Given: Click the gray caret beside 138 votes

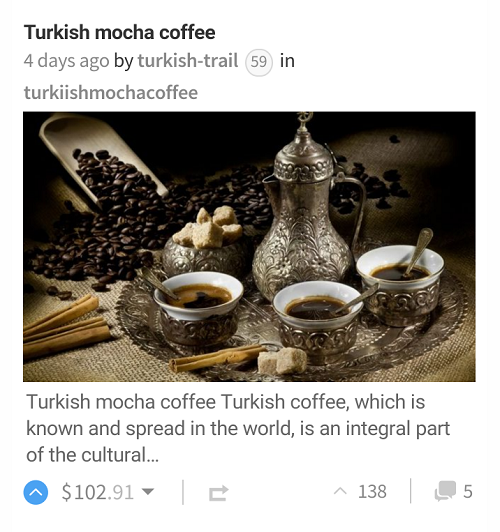Looking at the screenshot, I should (x=340, y=491).
